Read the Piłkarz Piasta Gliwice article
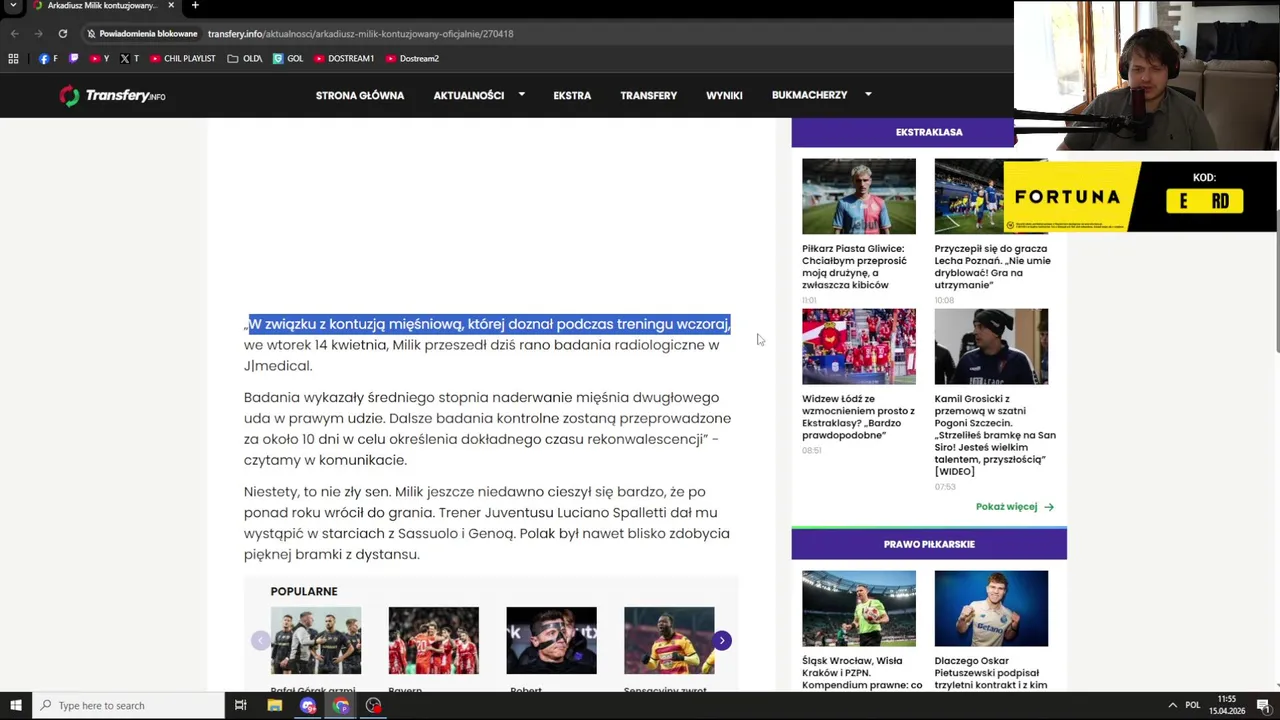The width and height of the screenshot is (1280, 720). click(x=854, y=267)
